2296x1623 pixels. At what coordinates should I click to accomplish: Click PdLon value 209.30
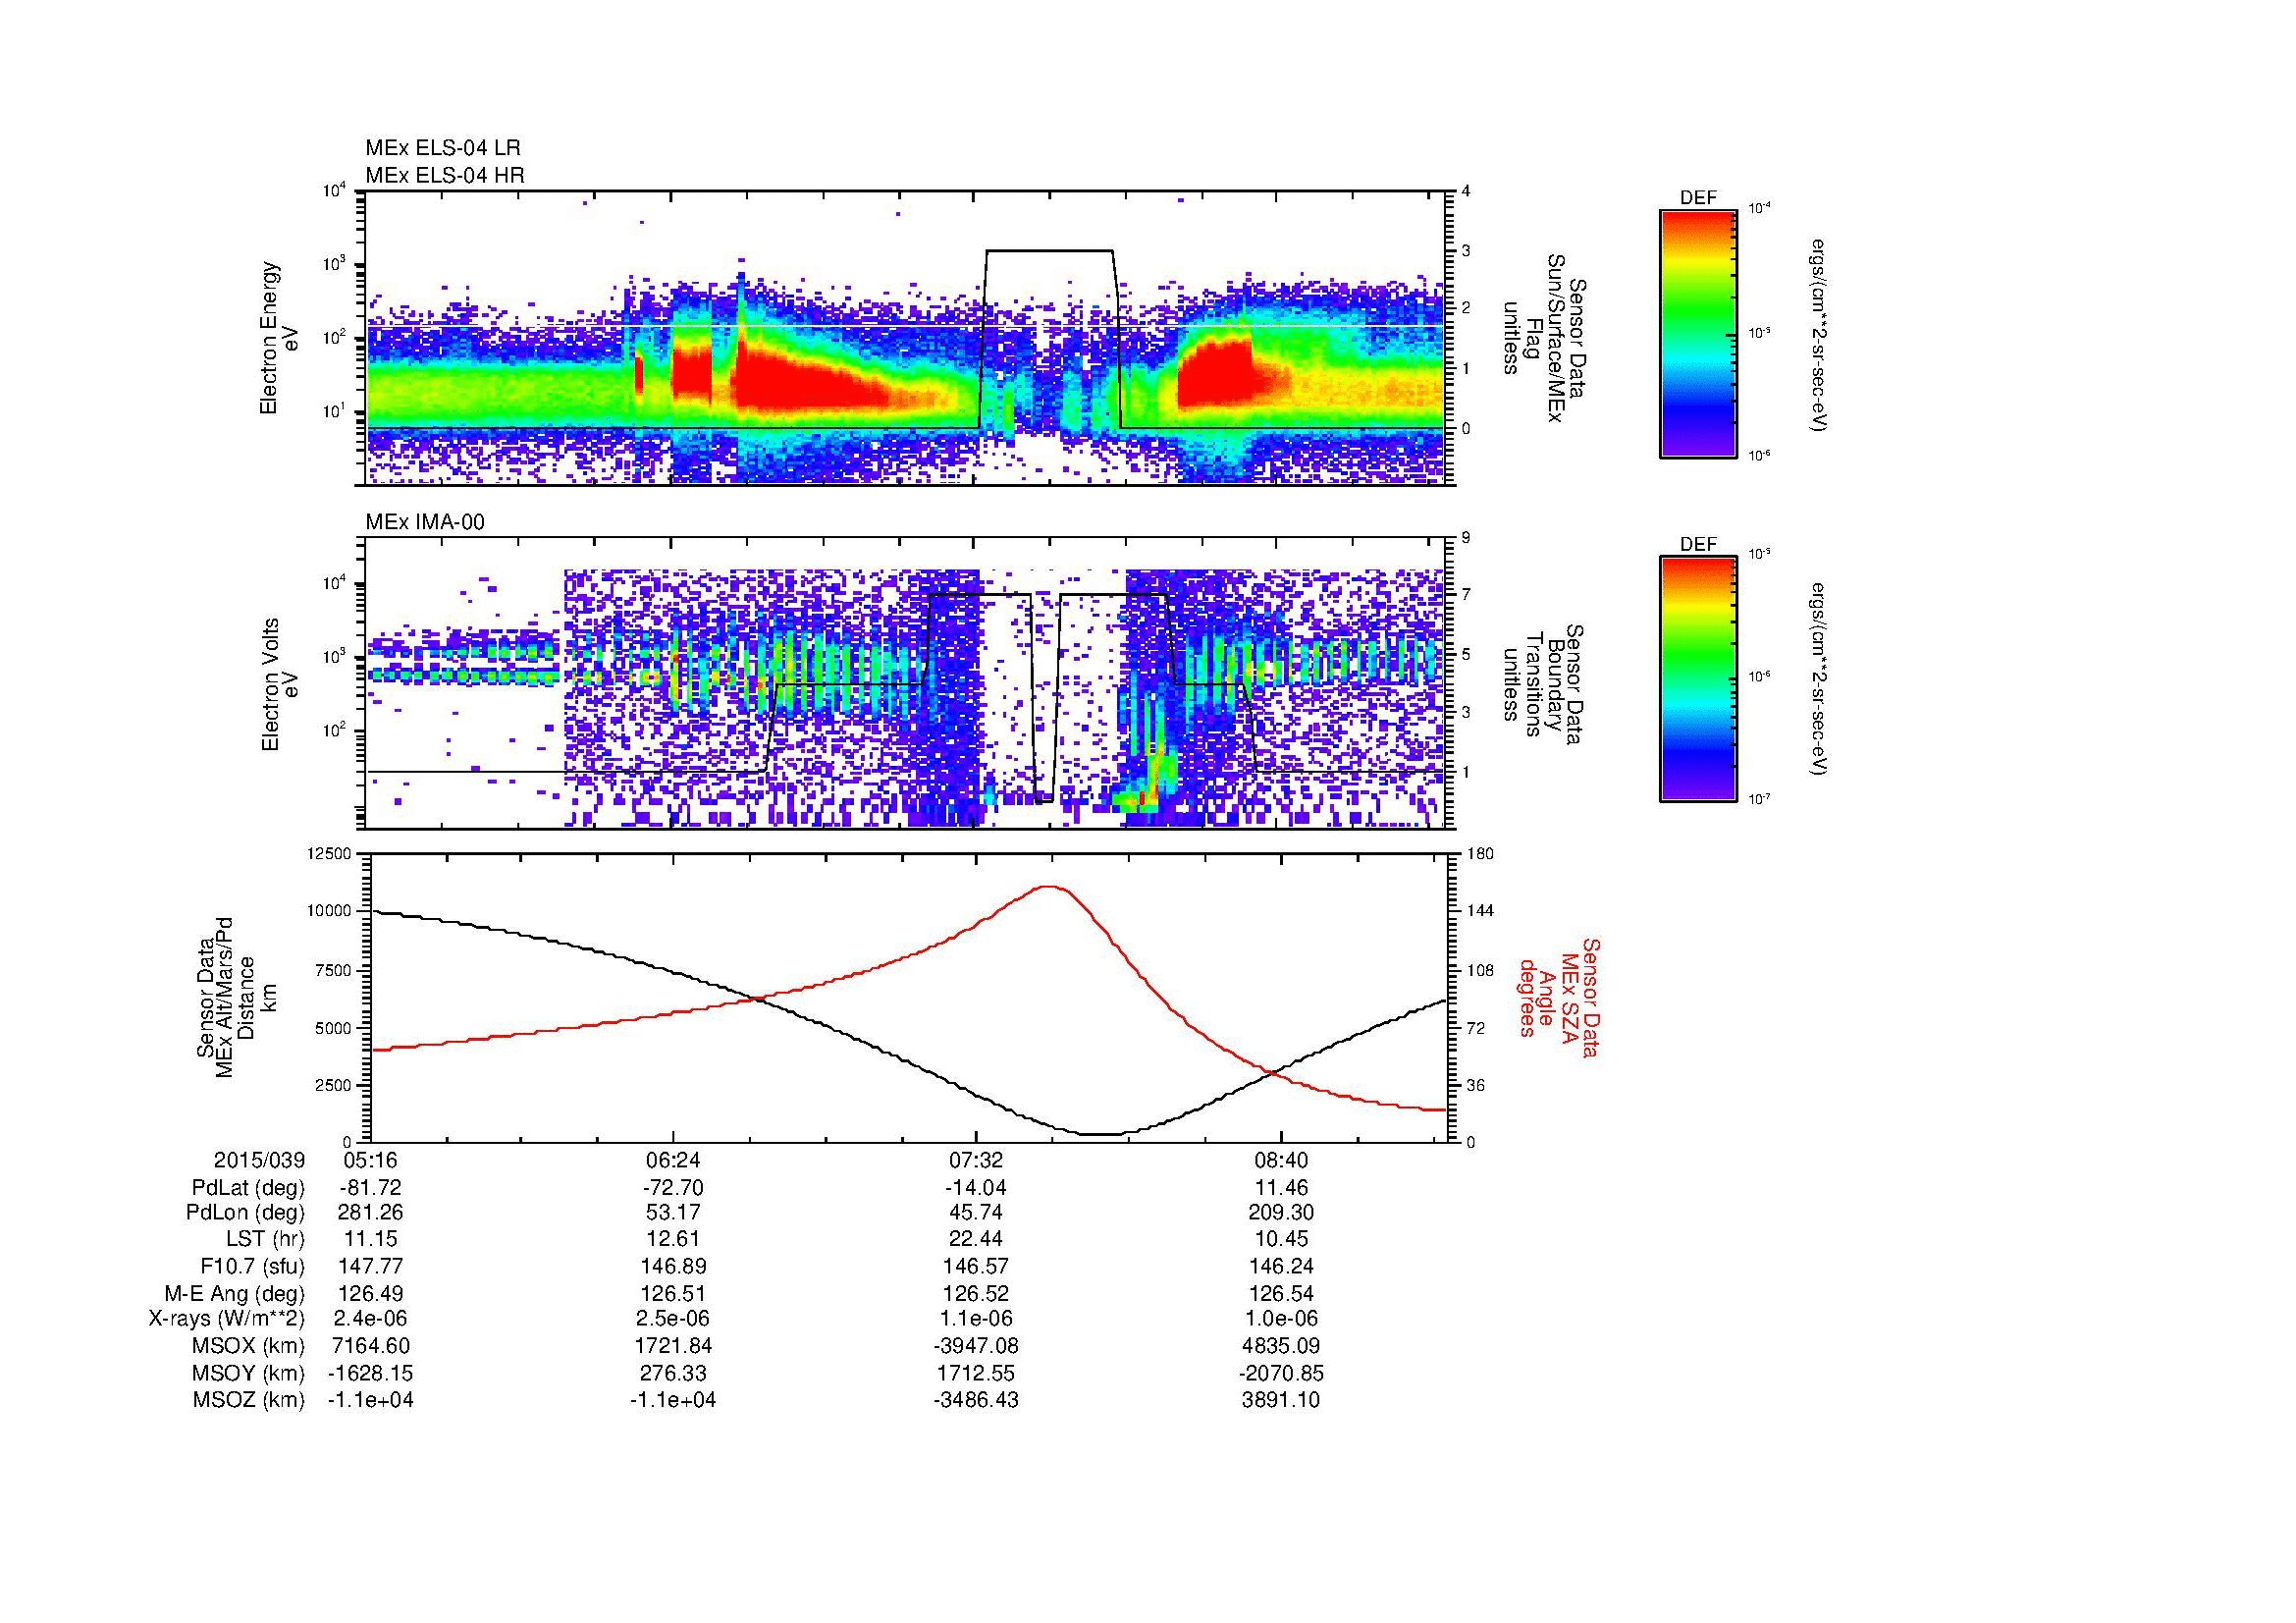coord(1281,1213)
